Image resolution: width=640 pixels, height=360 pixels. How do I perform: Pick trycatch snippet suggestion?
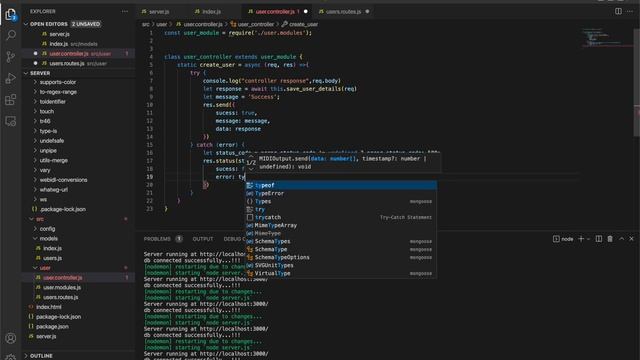point(341,218)
